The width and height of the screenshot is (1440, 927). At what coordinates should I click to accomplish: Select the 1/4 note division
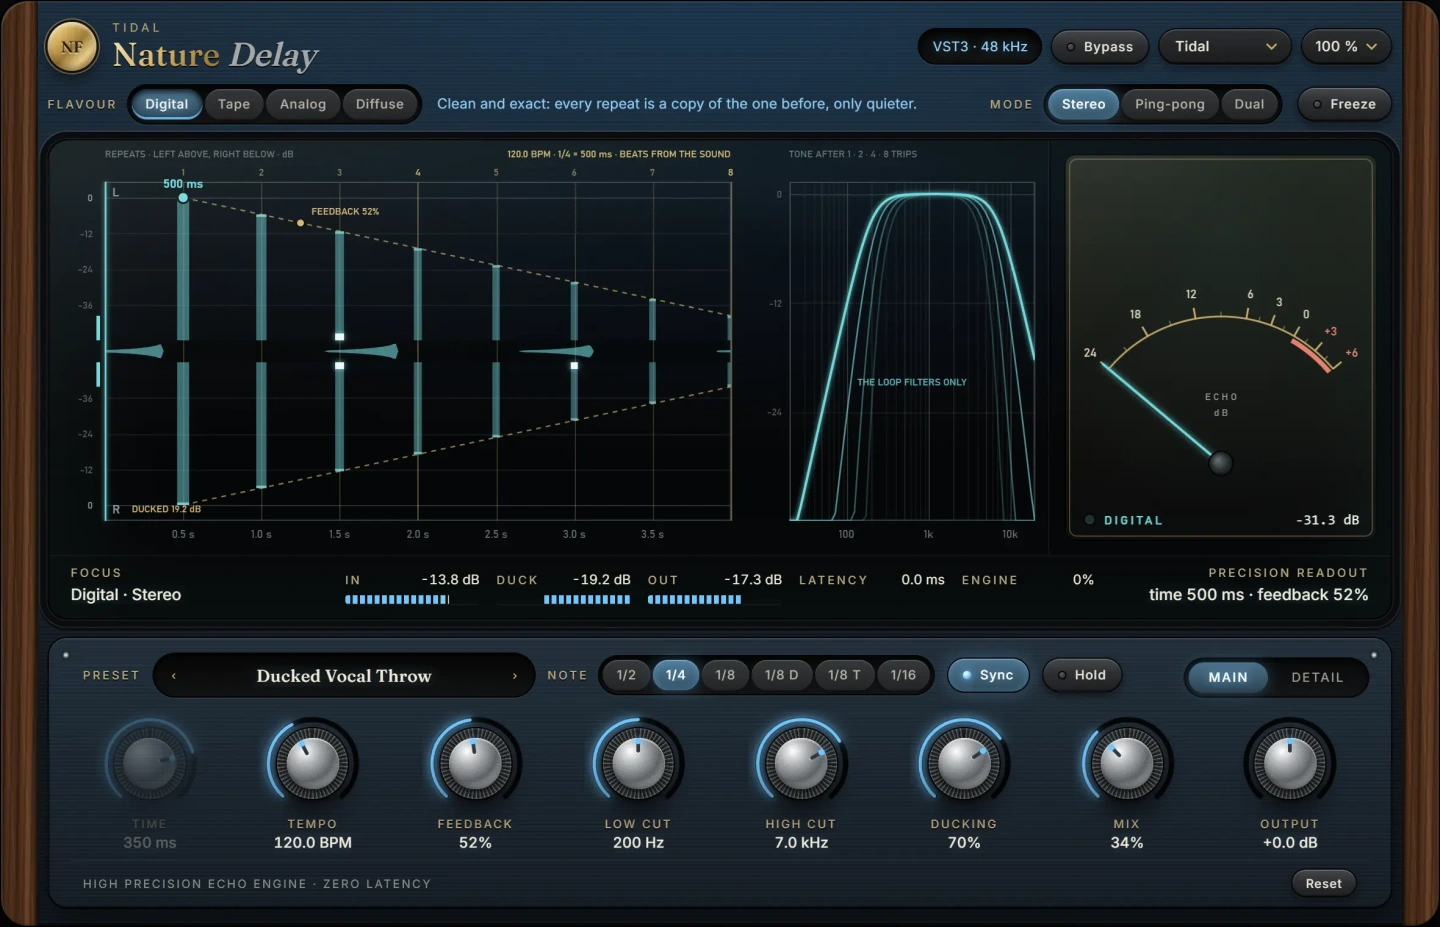click(676, 675)
